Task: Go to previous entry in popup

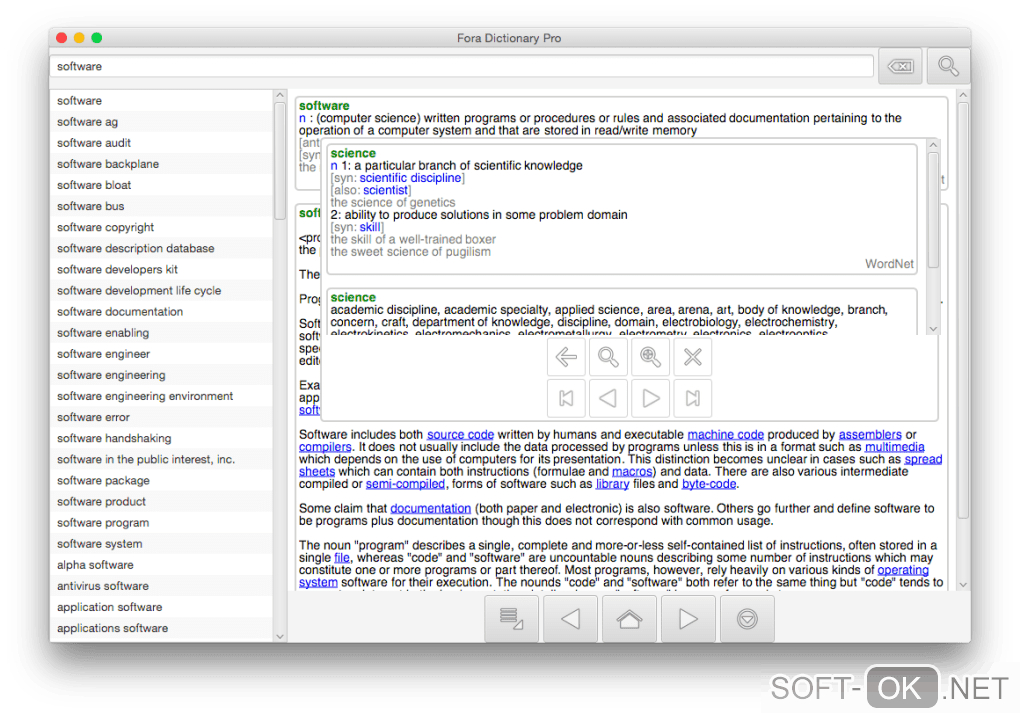Action: (608, 398)
